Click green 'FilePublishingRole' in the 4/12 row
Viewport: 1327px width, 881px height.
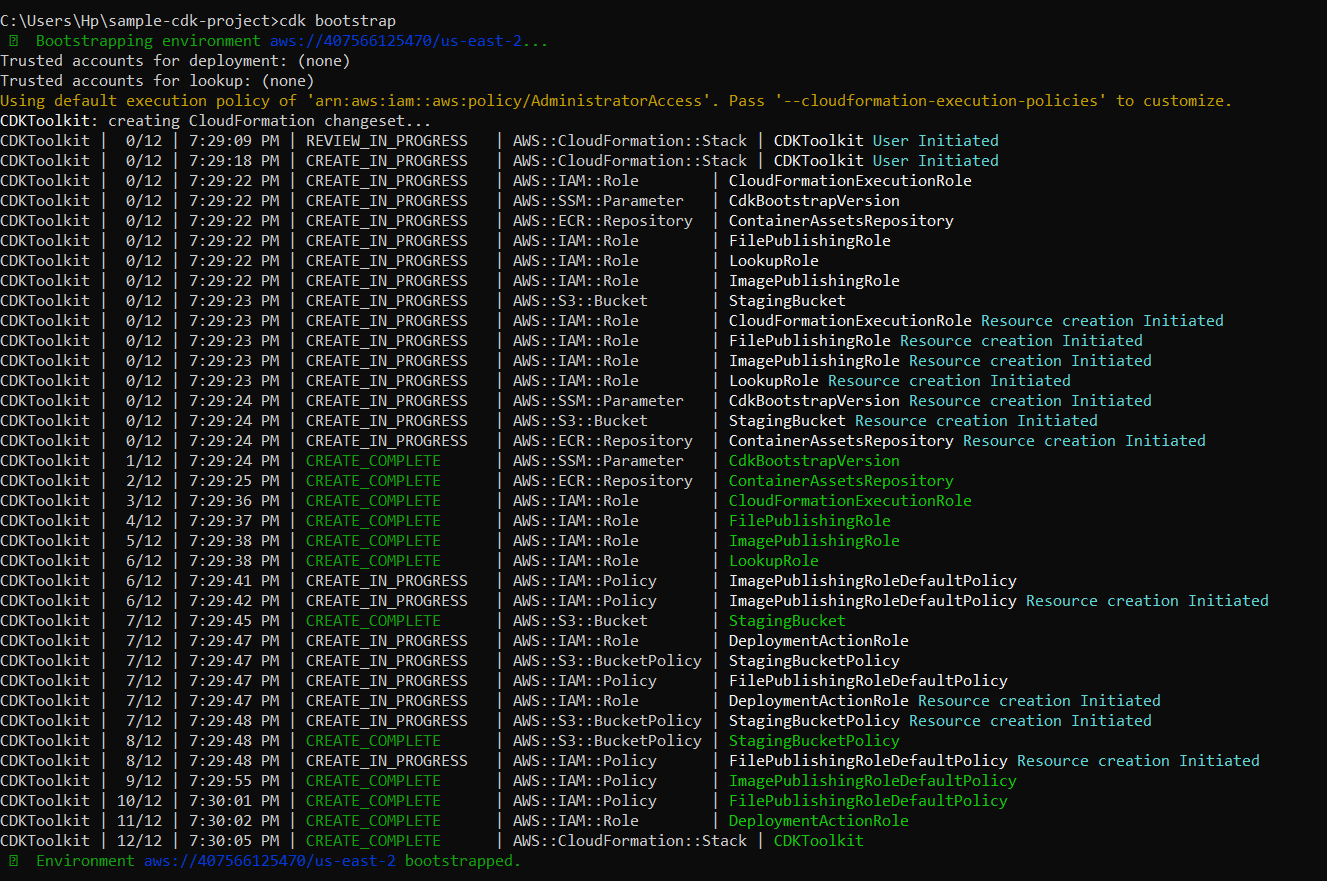[810, 521]
